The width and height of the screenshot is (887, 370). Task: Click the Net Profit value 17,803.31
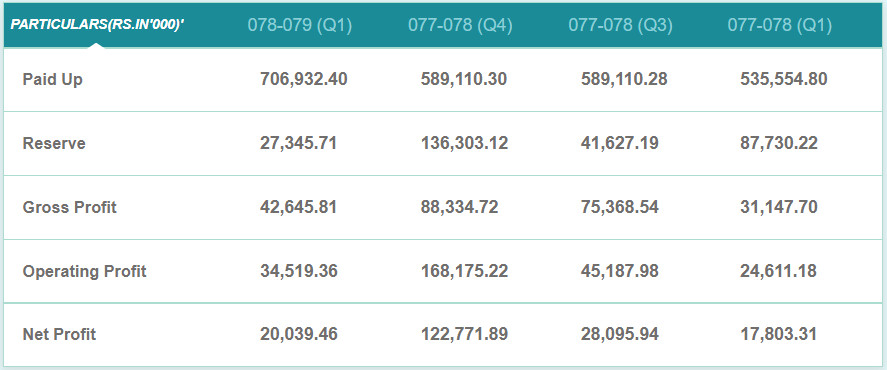coord(778,334)
